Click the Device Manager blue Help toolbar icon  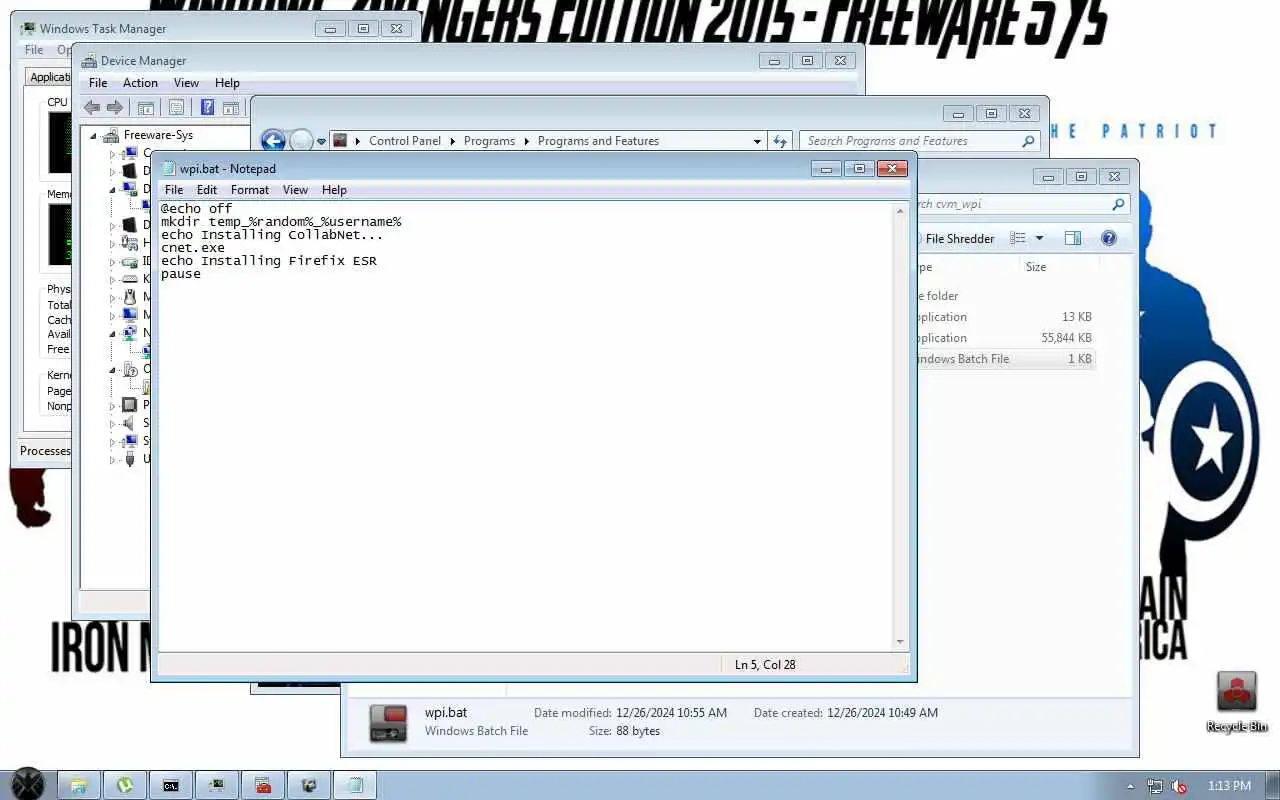(x=207, y=108)
